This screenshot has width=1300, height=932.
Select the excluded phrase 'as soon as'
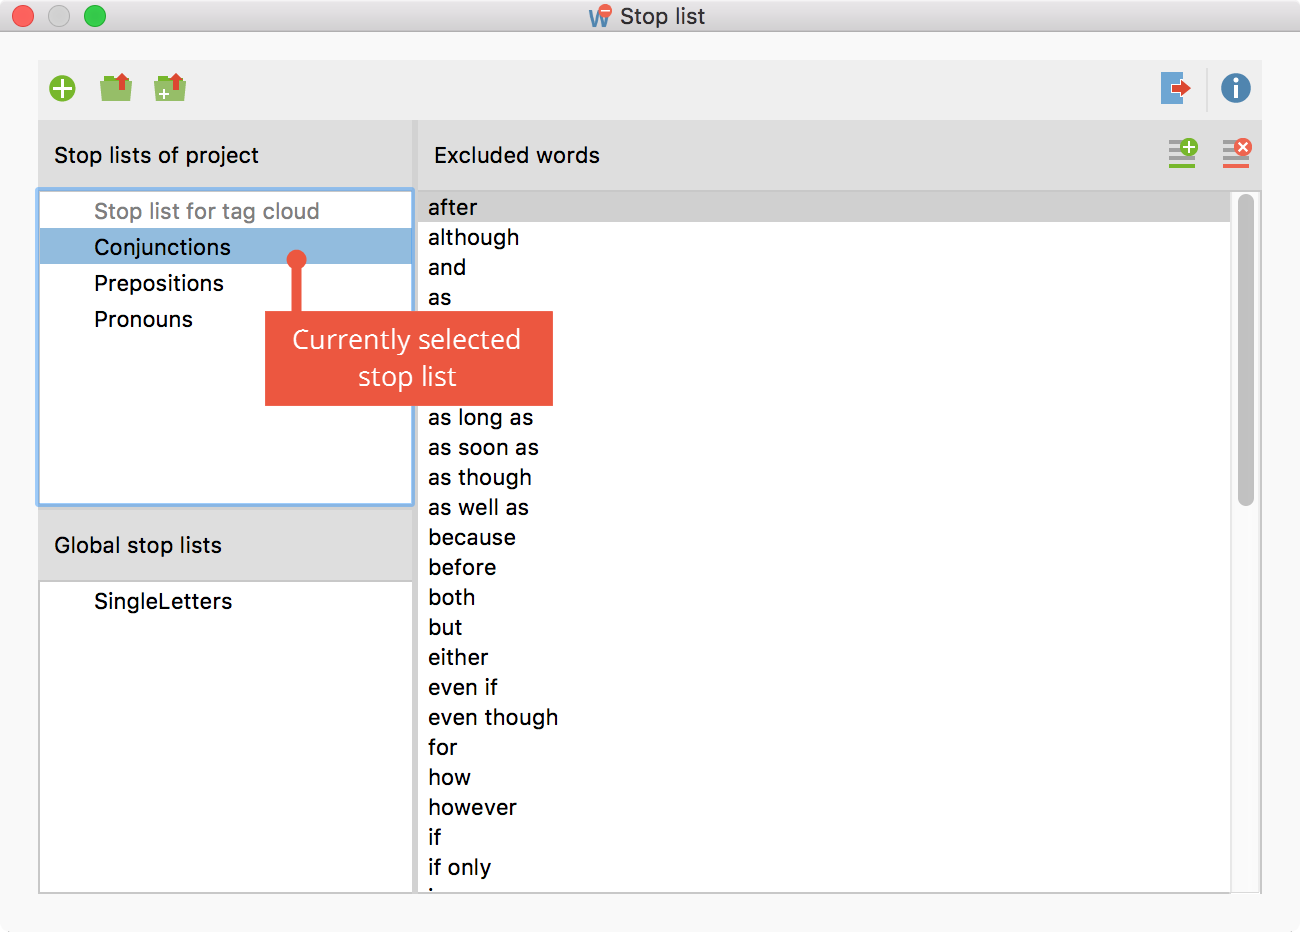click(x=823, y=447)
